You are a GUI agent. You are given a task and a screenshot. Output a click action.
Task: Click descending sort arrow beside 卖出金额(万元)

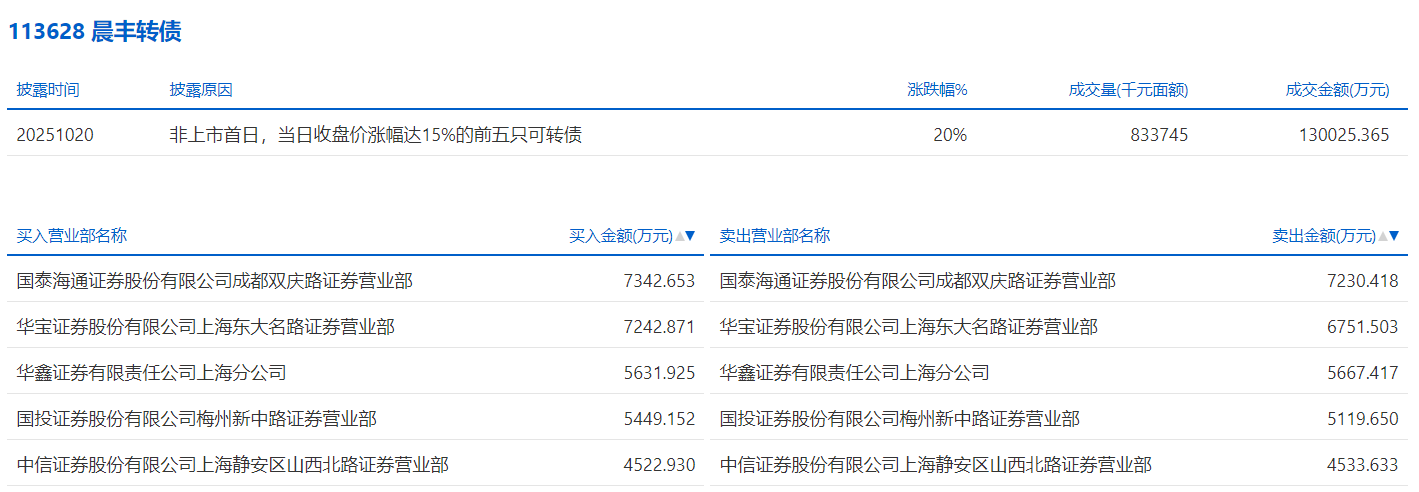click(1393, 237)
